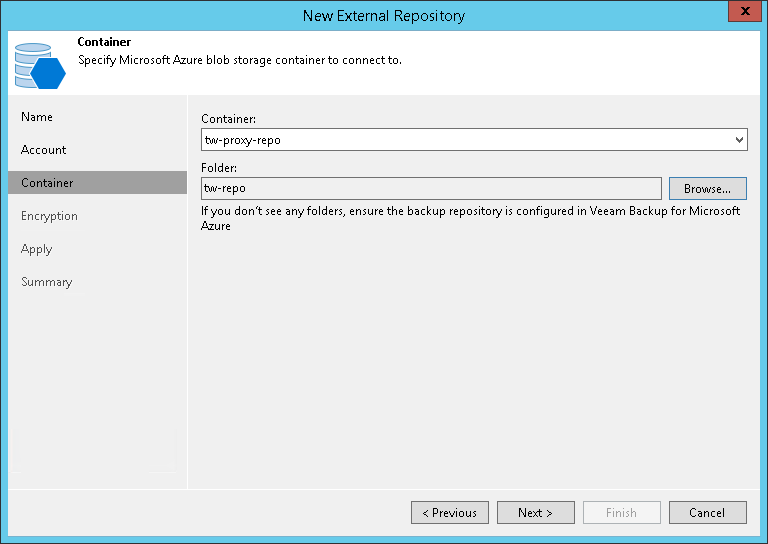Screen dimensions: 768x544
Task: Proceed by clicking Next
Action: point(535,513)
